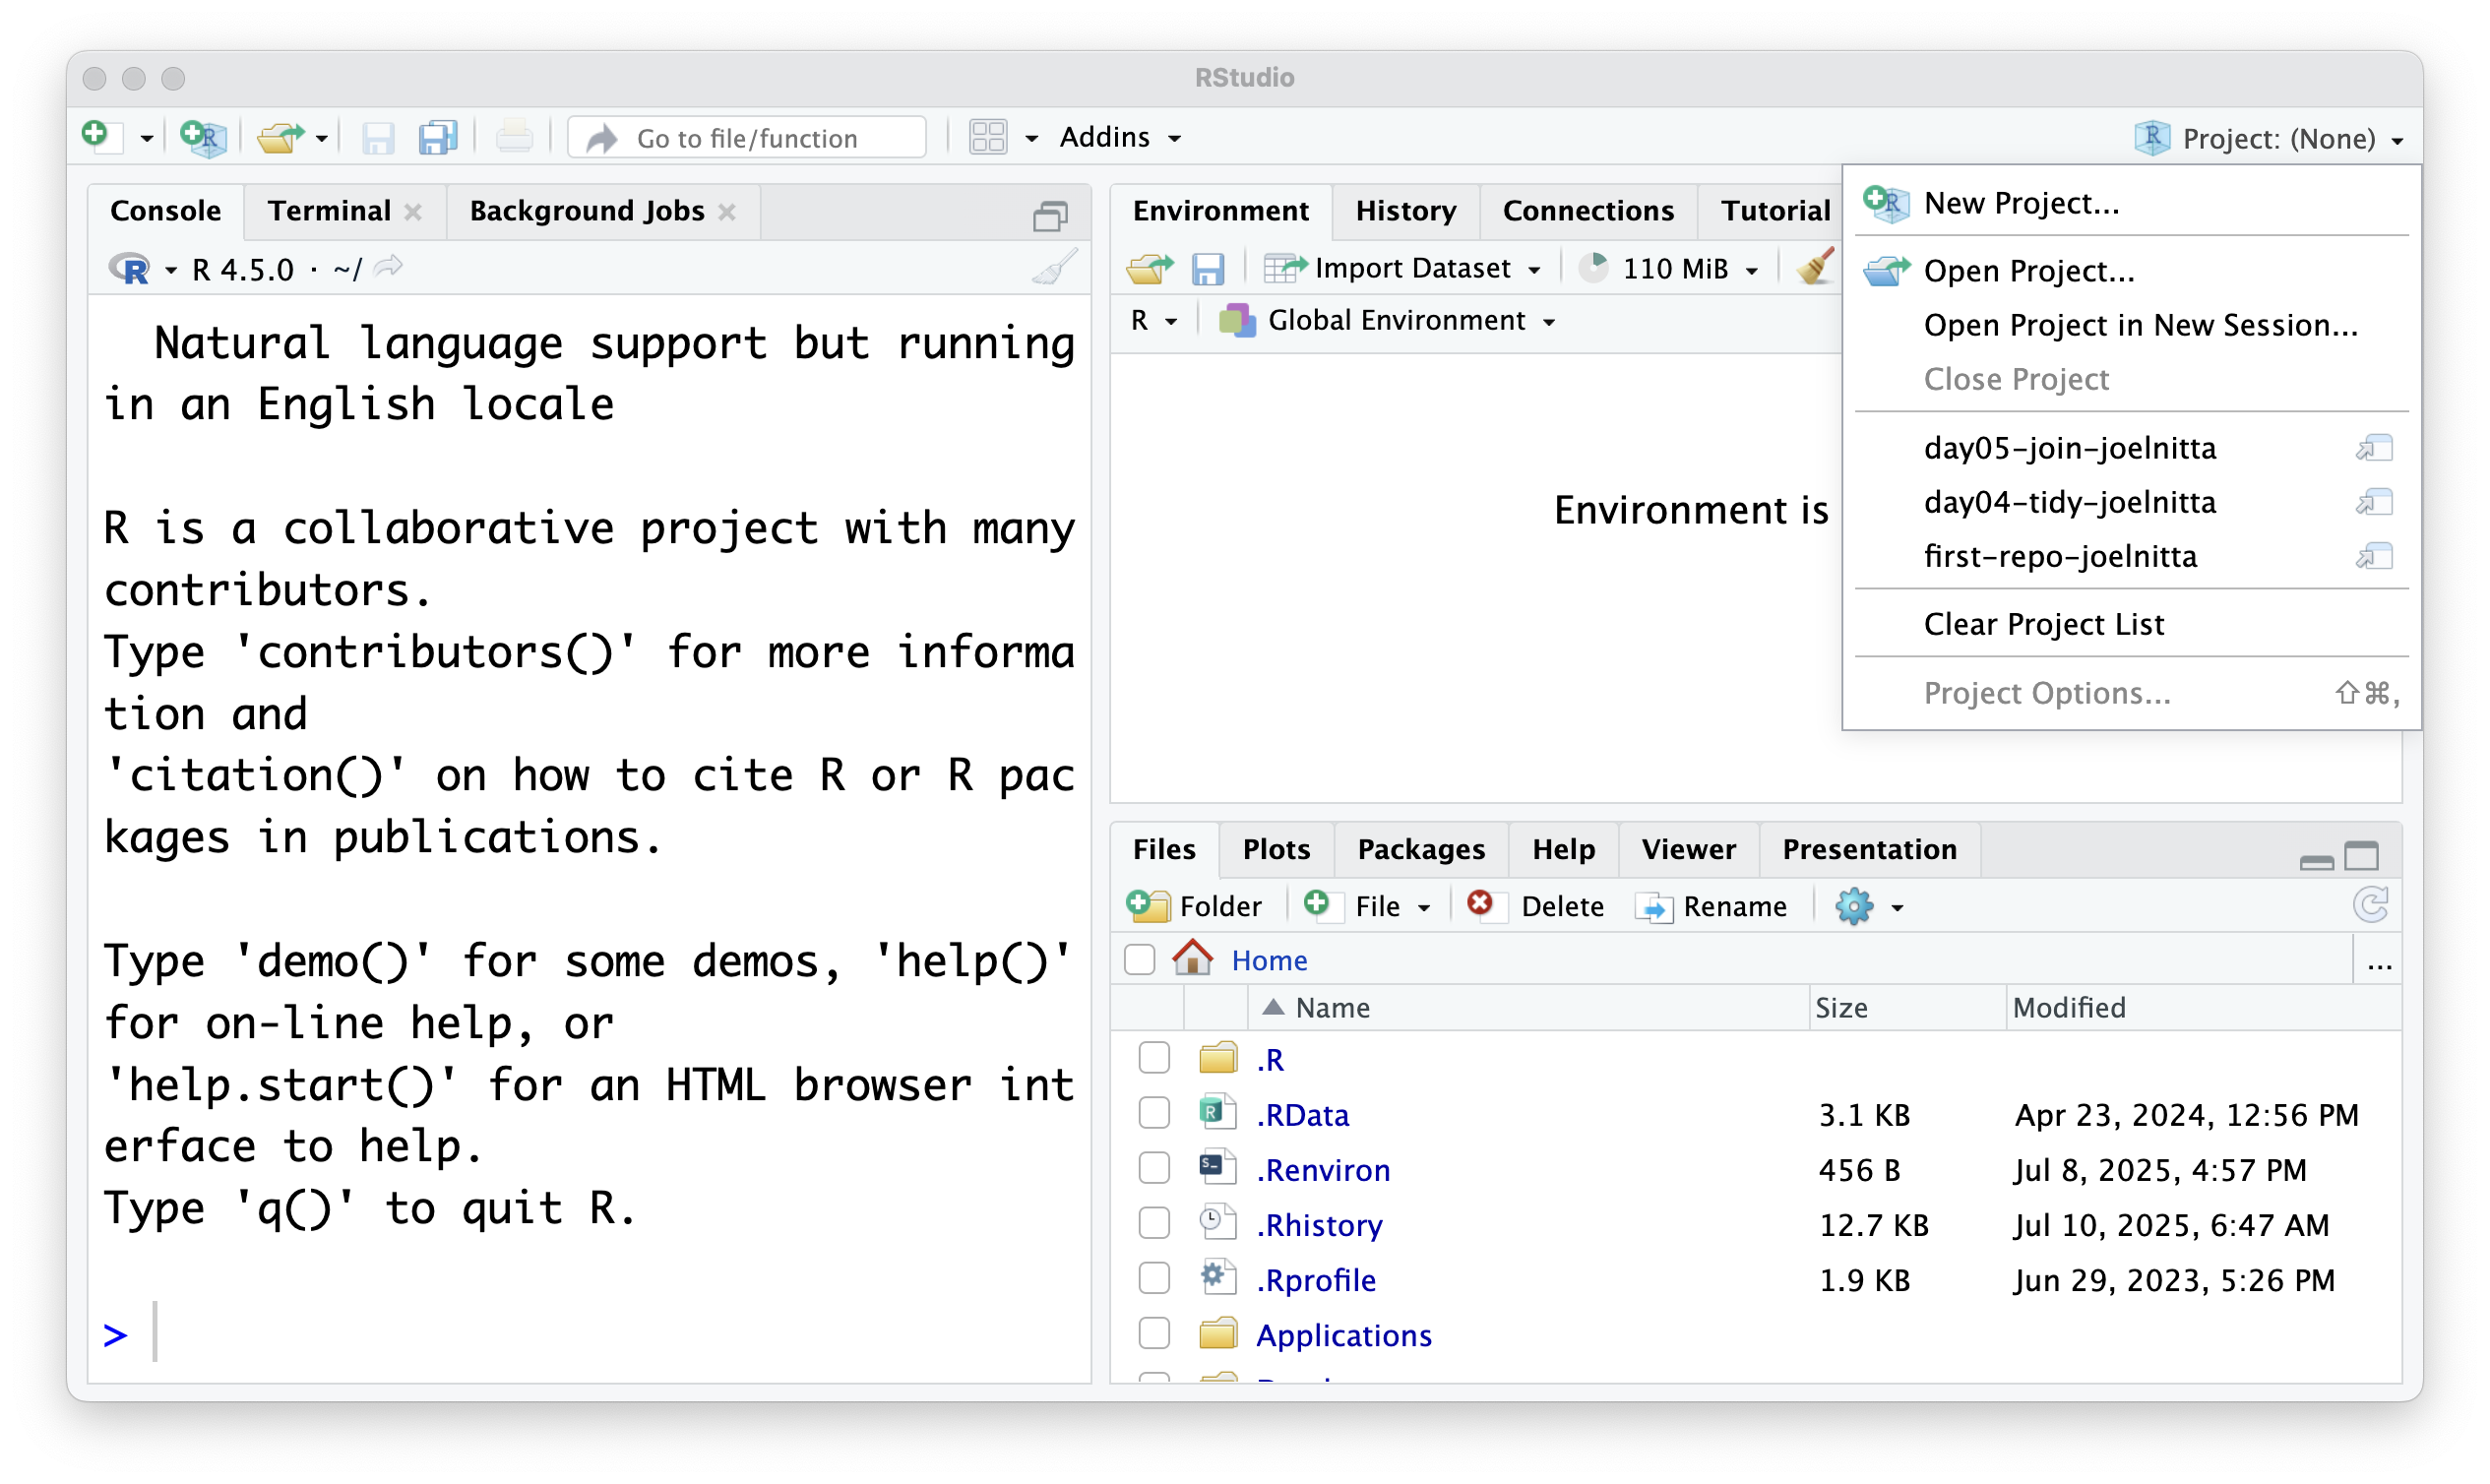Refresh the file listing in Files pane
The height and width of the screenshot is (1484, 2490).
2371,905
